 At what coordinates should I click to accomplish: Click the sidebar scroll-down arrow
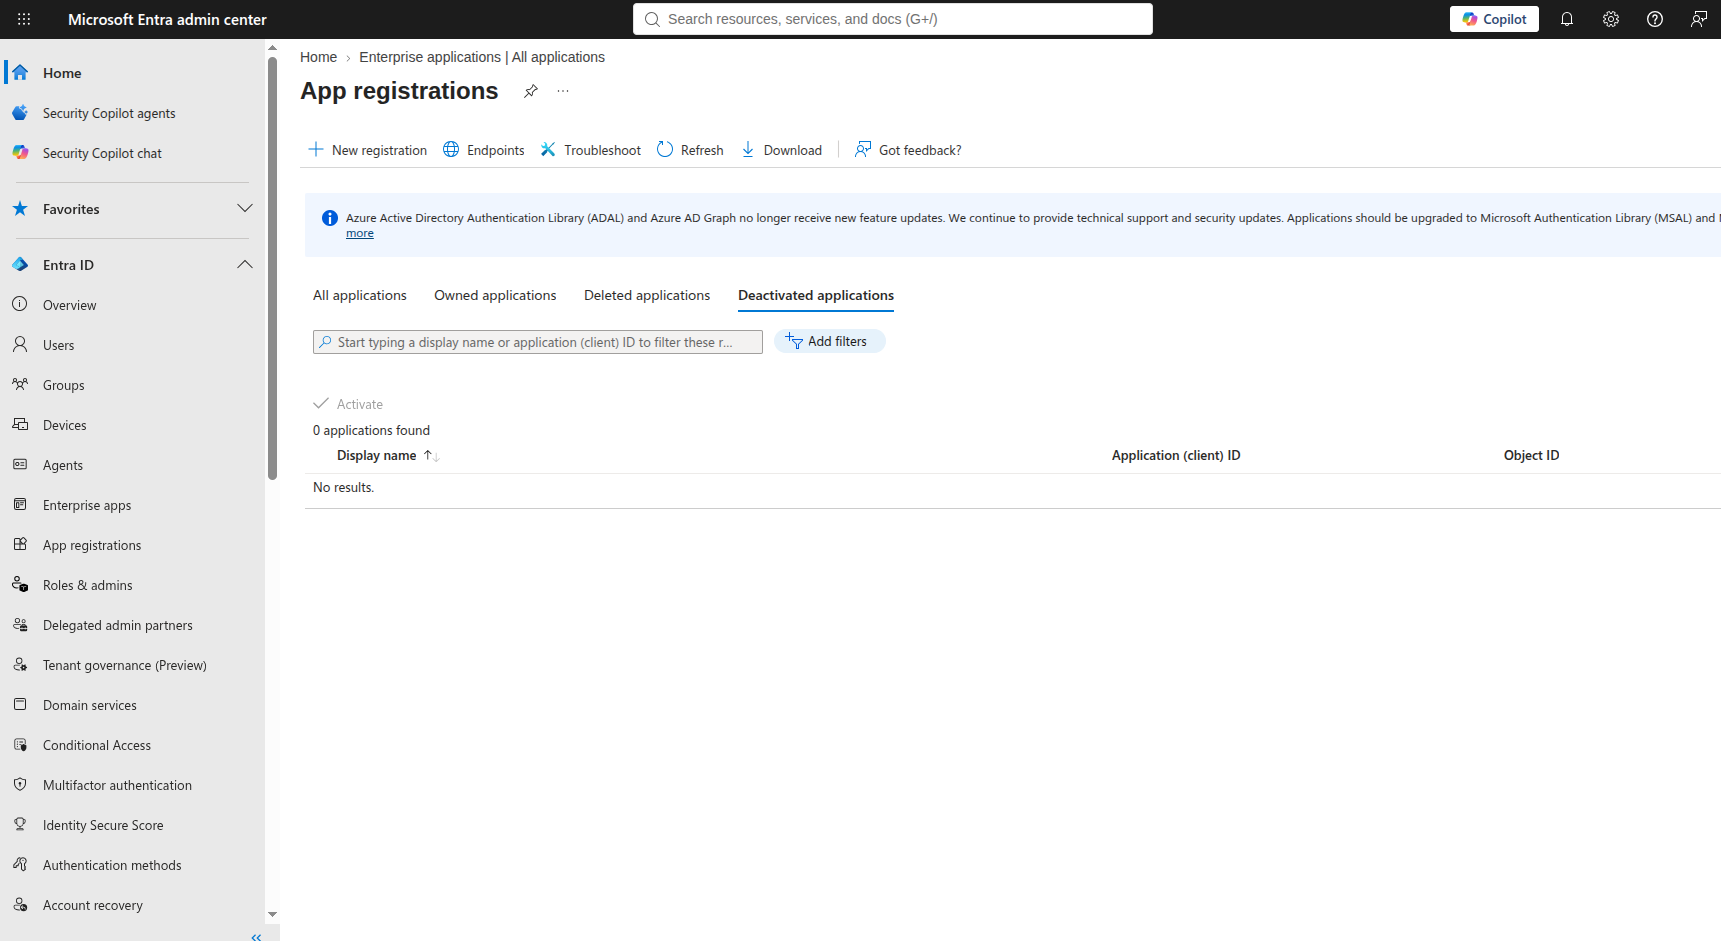pyautogui.click(x=272, y=914)
